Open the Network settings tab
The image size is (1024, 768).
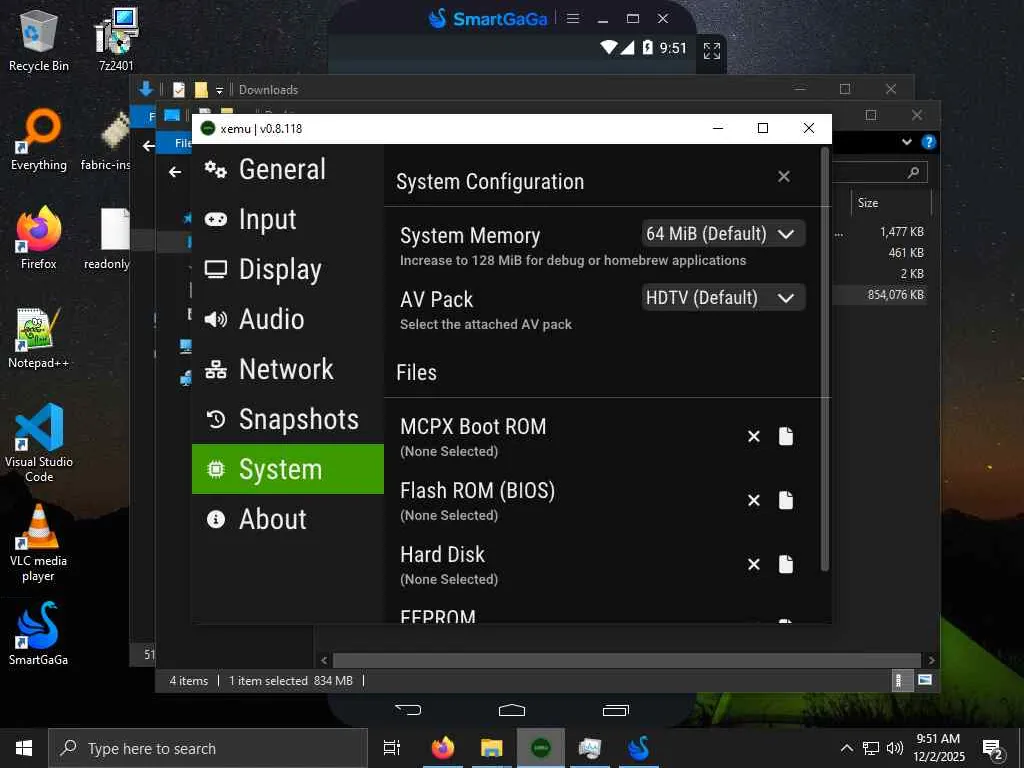coord(287,369)
